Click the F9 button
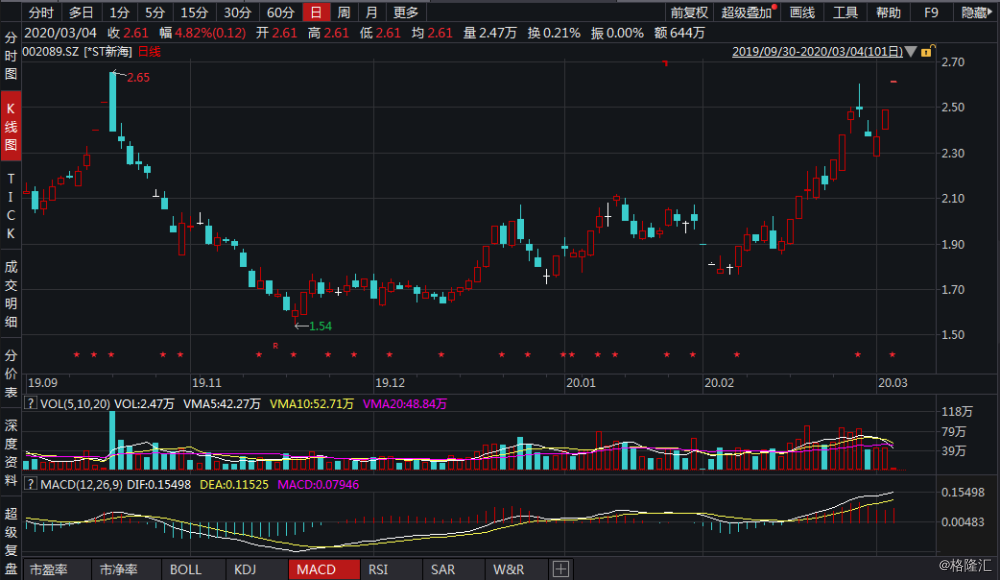The image size is (1000, 580). tap(931, 13)
